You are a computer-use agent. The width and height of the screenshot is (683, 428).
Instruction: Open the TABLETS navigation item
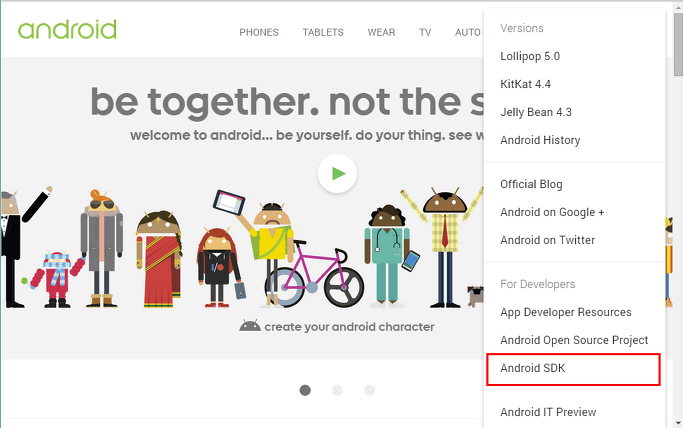tap(323, 32)
